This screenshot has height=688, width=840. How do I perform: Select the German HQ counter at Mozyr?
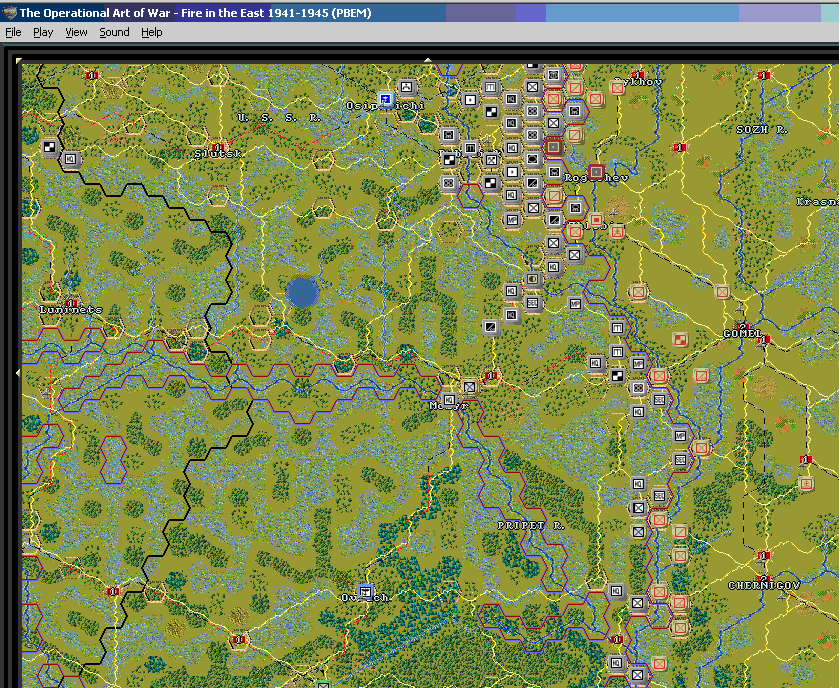(x=449, y=400)
